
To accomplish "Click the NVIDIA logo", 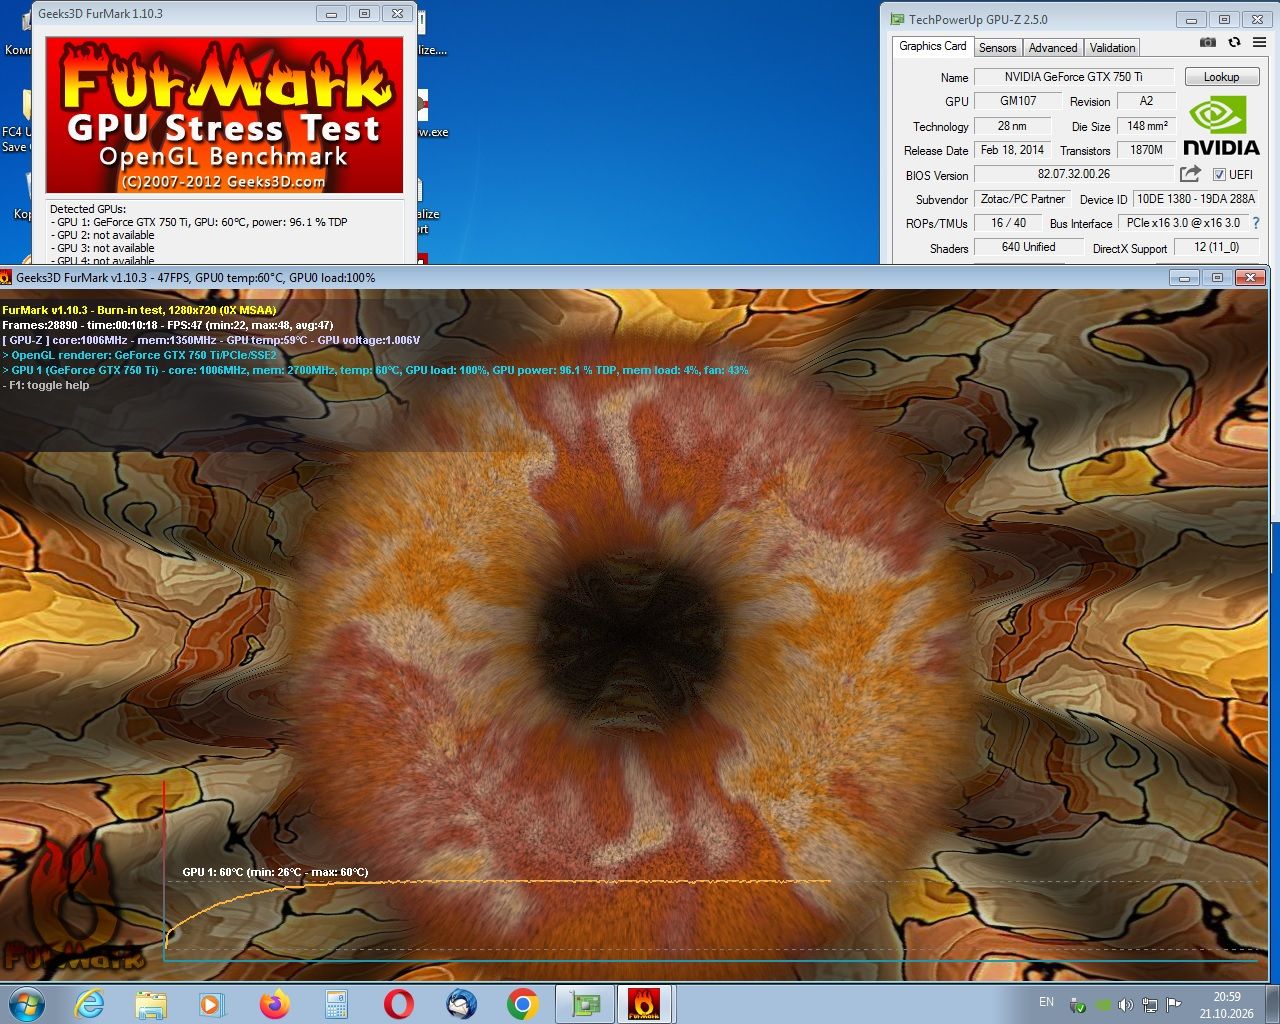I will 1221,126.
